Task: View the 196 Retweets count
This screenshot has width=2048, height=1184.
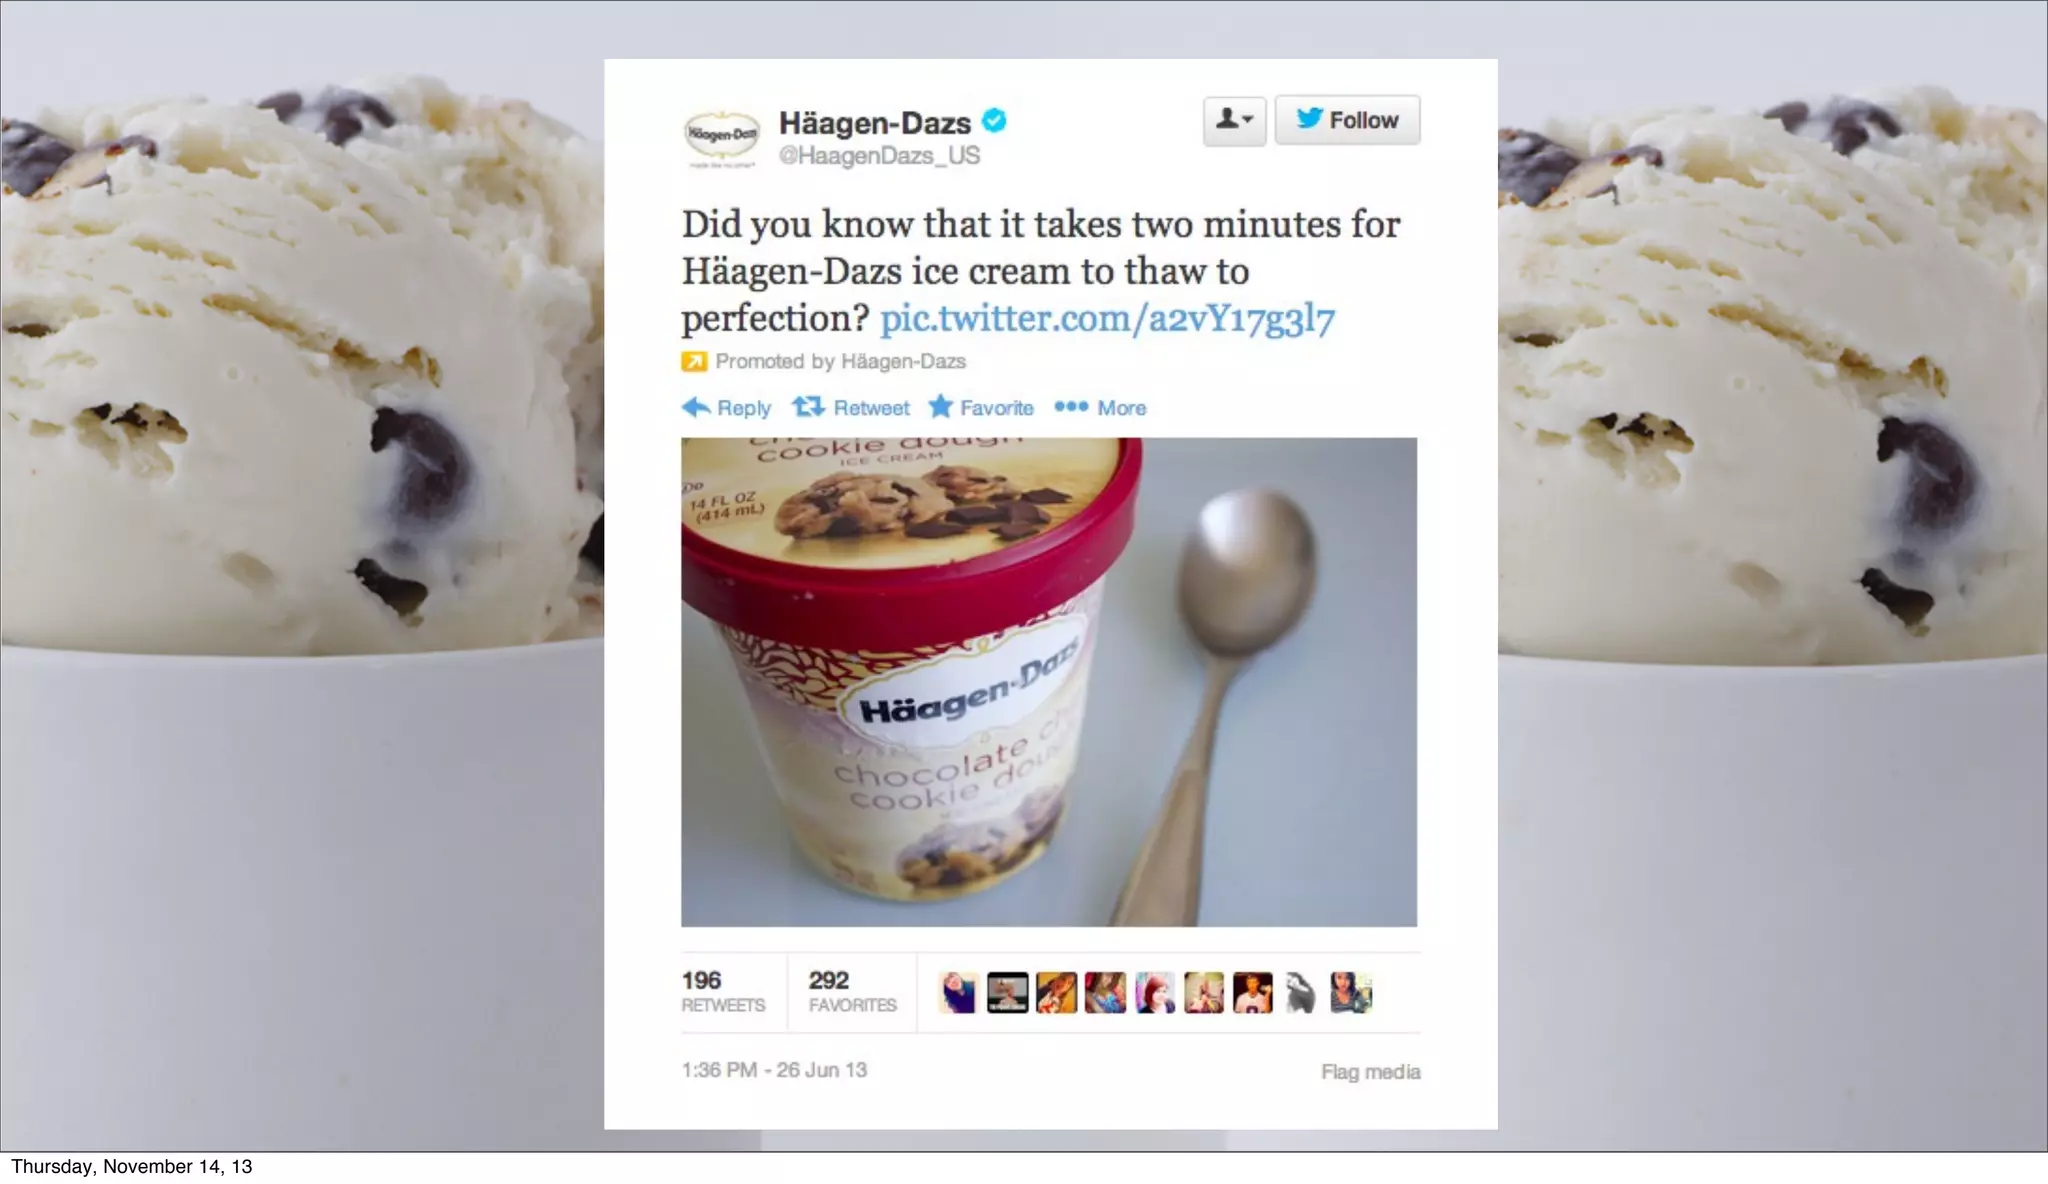Action: [x=723, y=991]
